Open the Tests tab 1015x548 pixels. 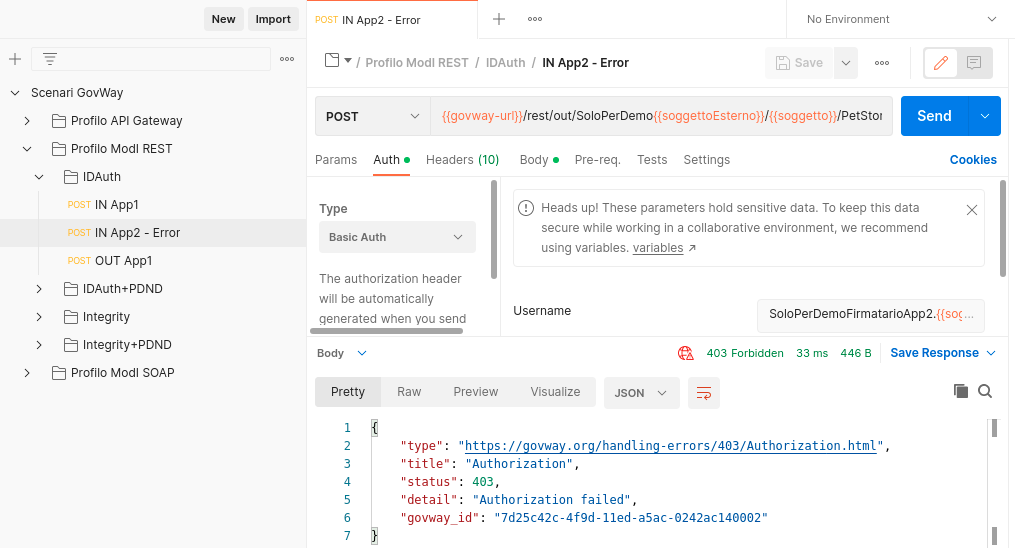tap(652, 160)
